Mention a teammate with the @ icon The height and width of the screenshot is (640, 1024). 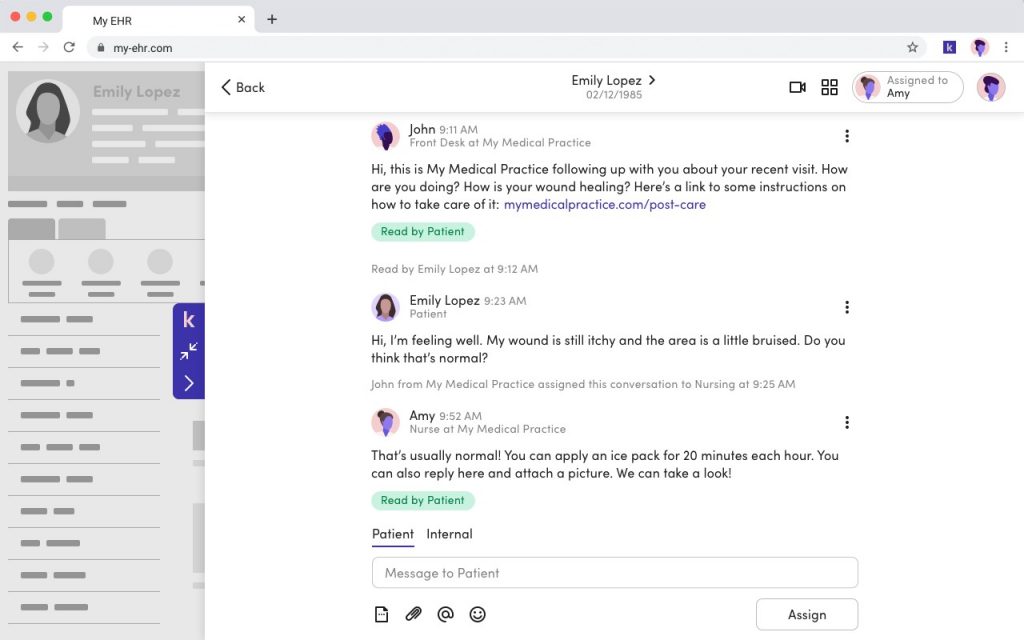[445, 614]
